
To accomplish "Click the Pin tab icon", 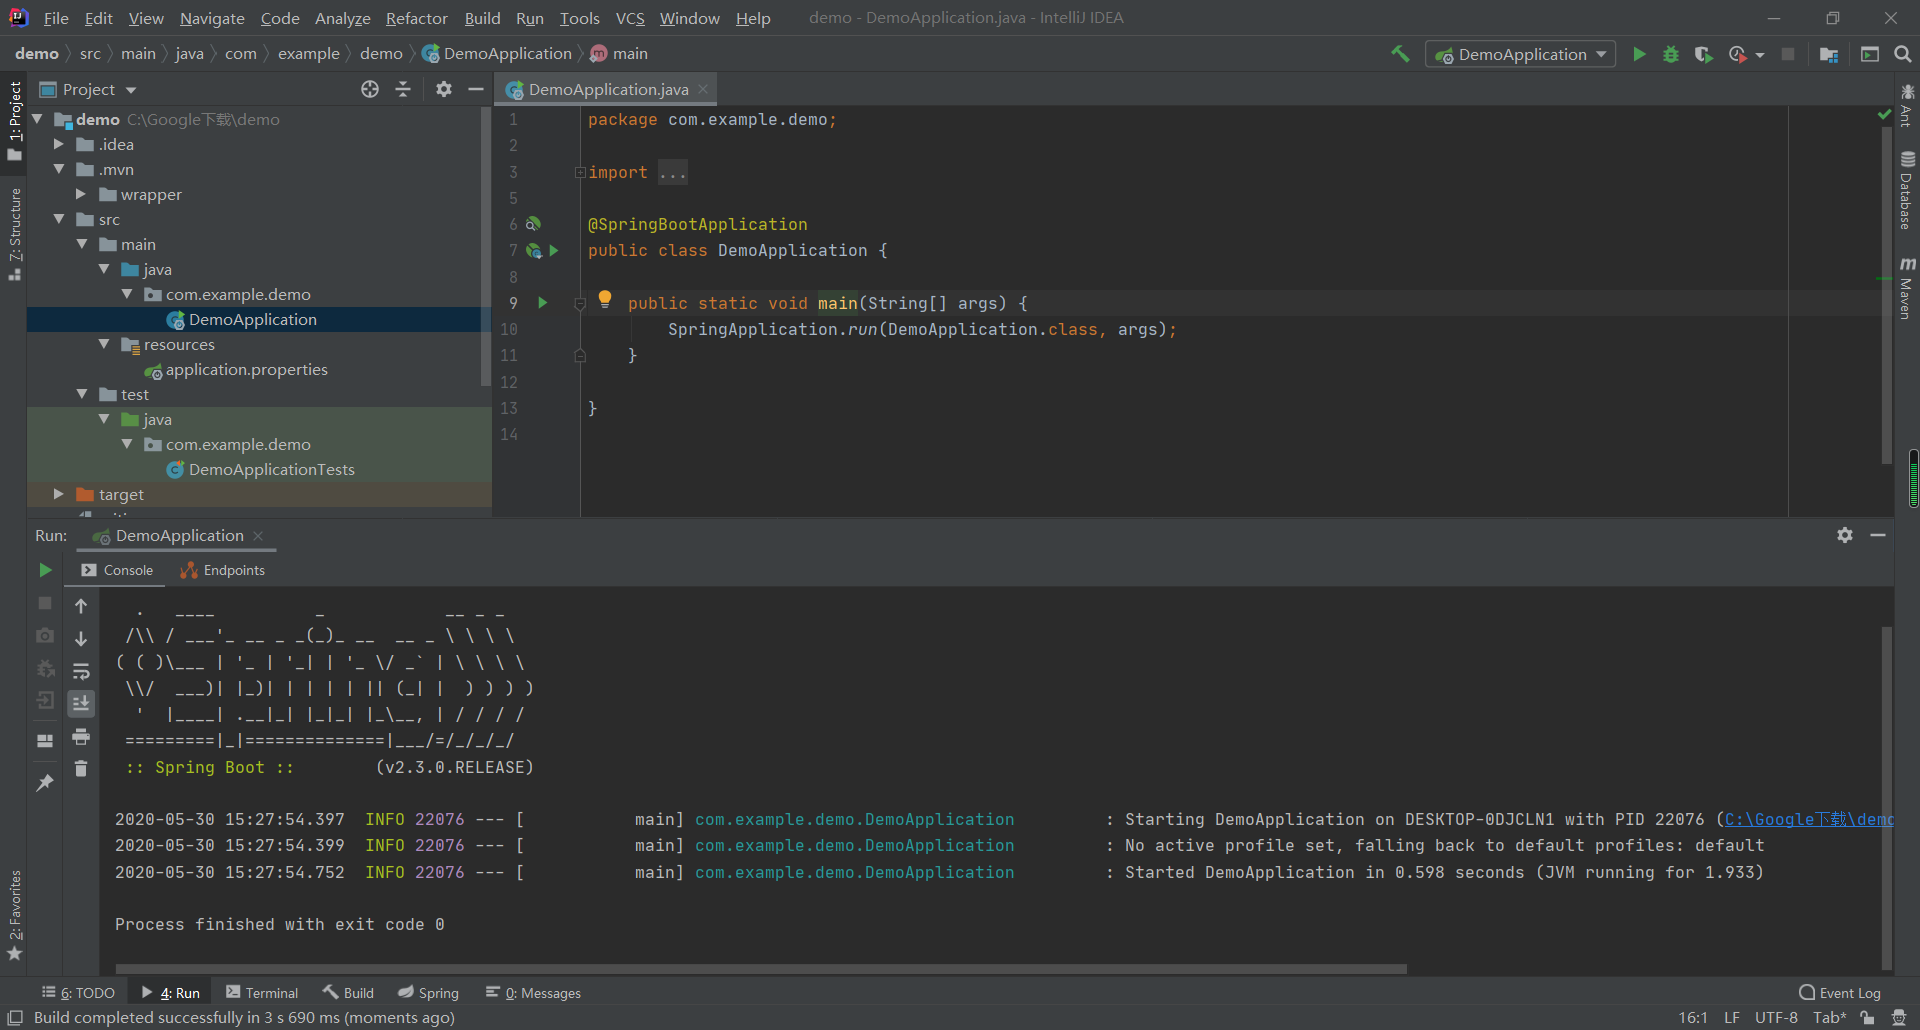I will [45, 783].
